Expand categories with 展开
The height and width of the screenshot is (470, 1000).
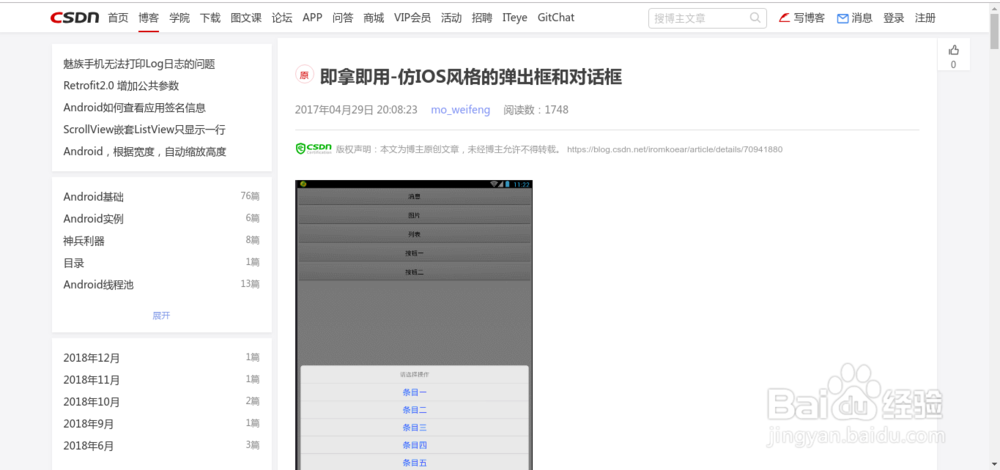coord(161,316)
